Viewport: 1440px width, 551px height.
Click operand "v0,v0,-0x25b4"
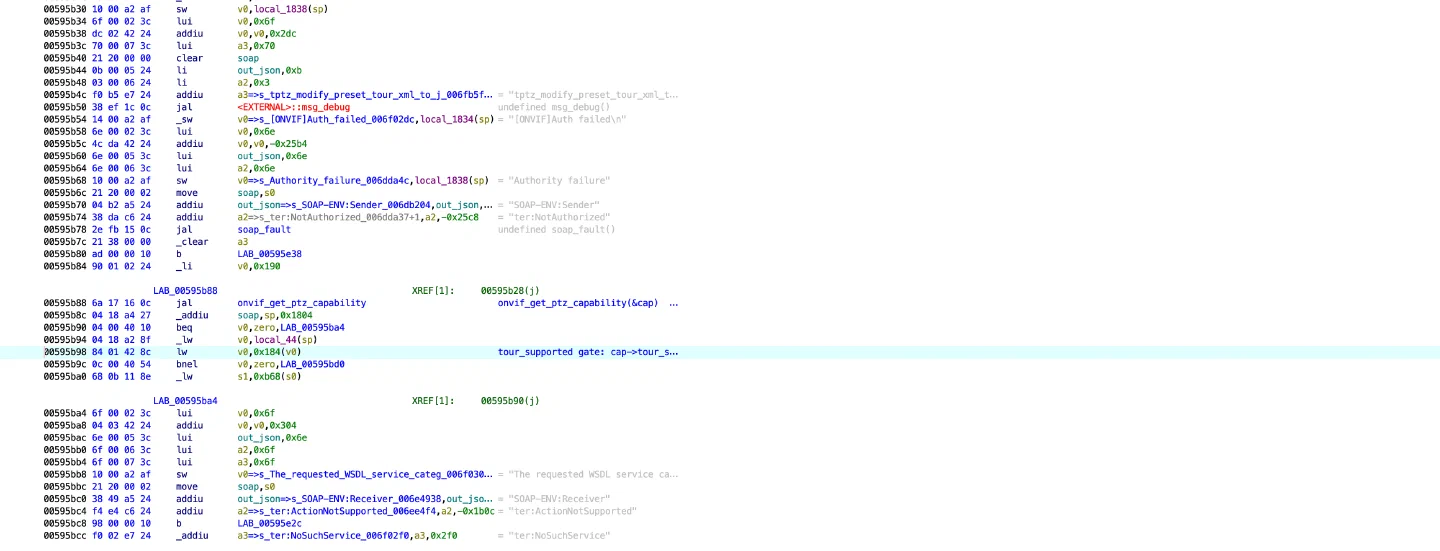[x=277, y=144]
